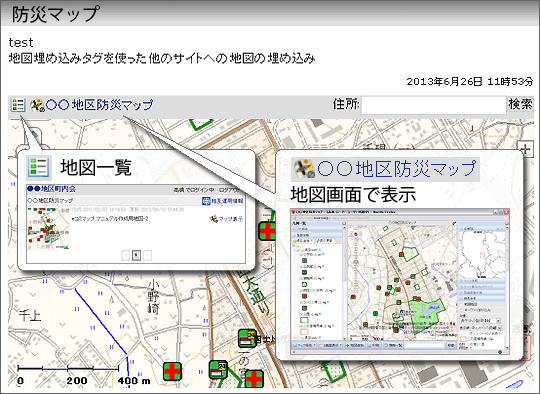
Task: Click the 地図埋め込みタグを使った description line
Action: click(162, 58)
